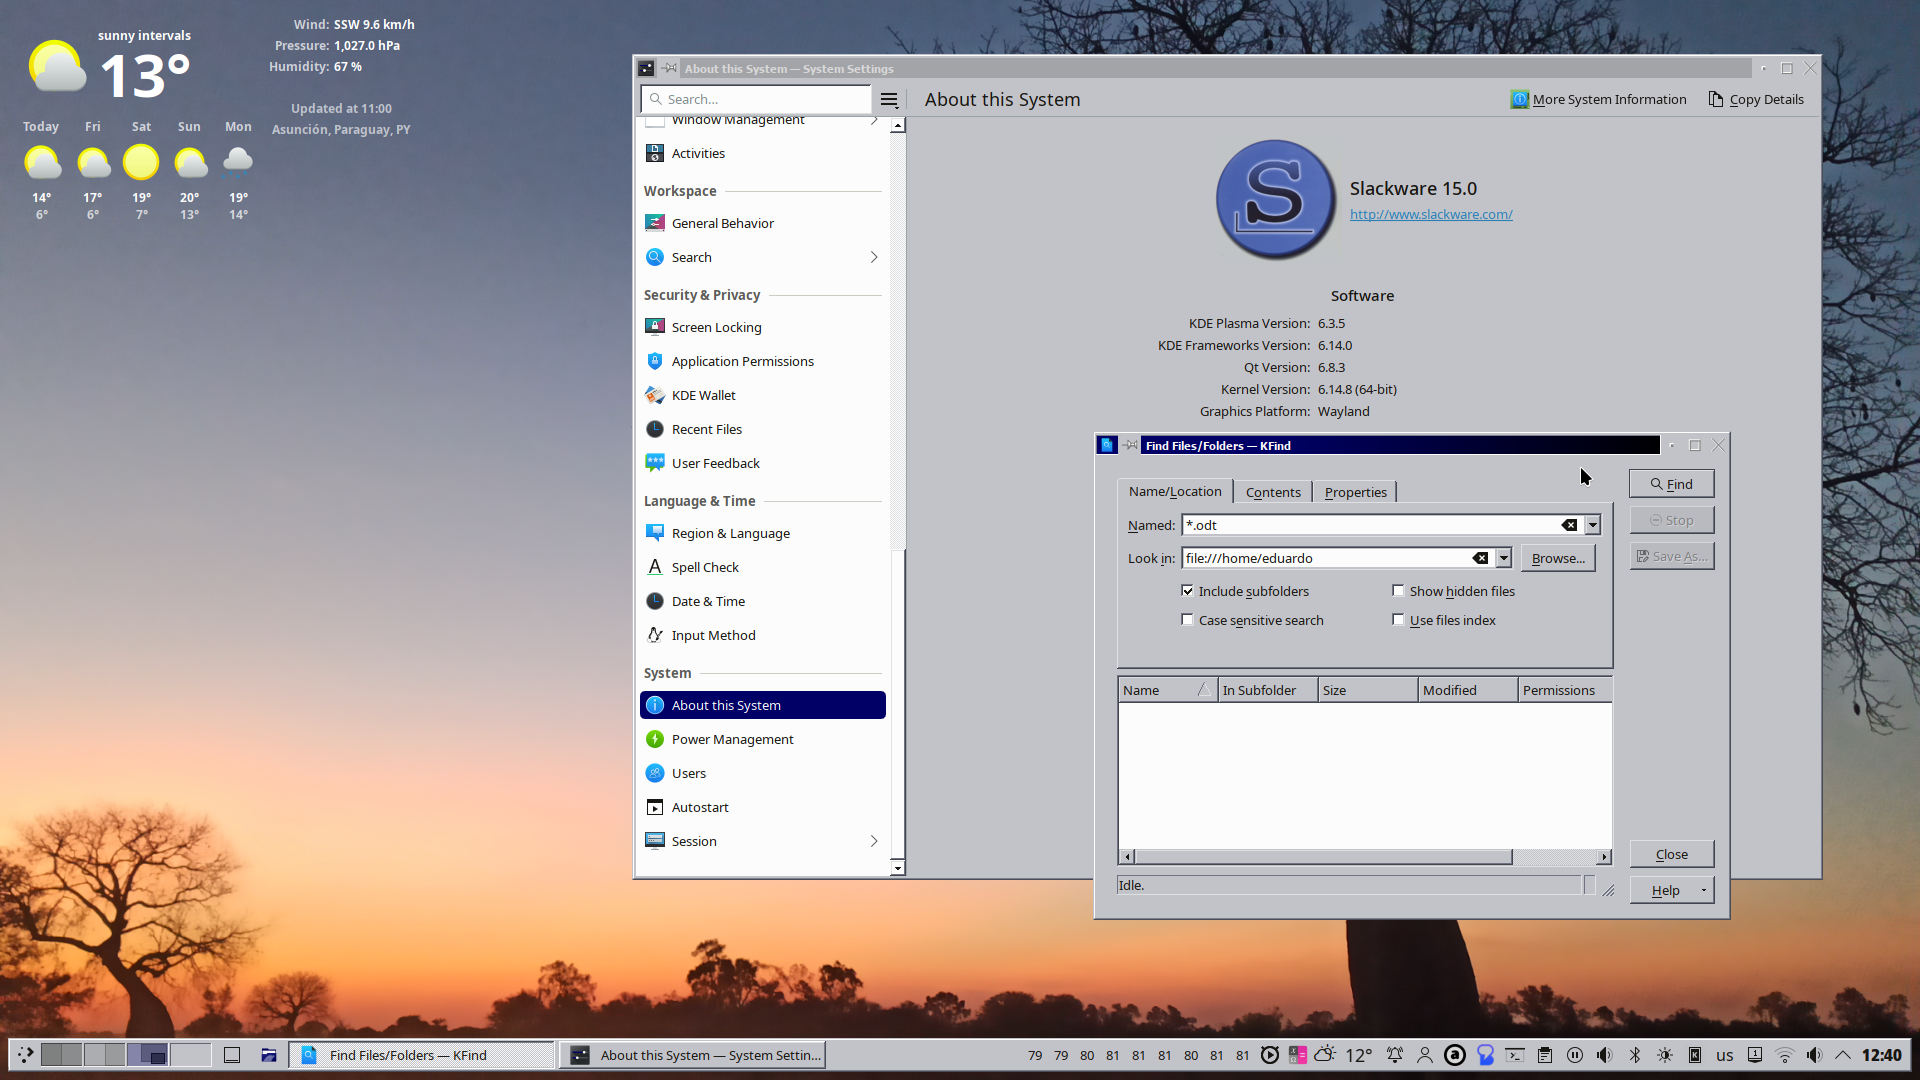Image resolution: width=1920 pixels, height=1080 pixels.
Task: Open Bluetooth tray icon
Action: (1635, 1055)
